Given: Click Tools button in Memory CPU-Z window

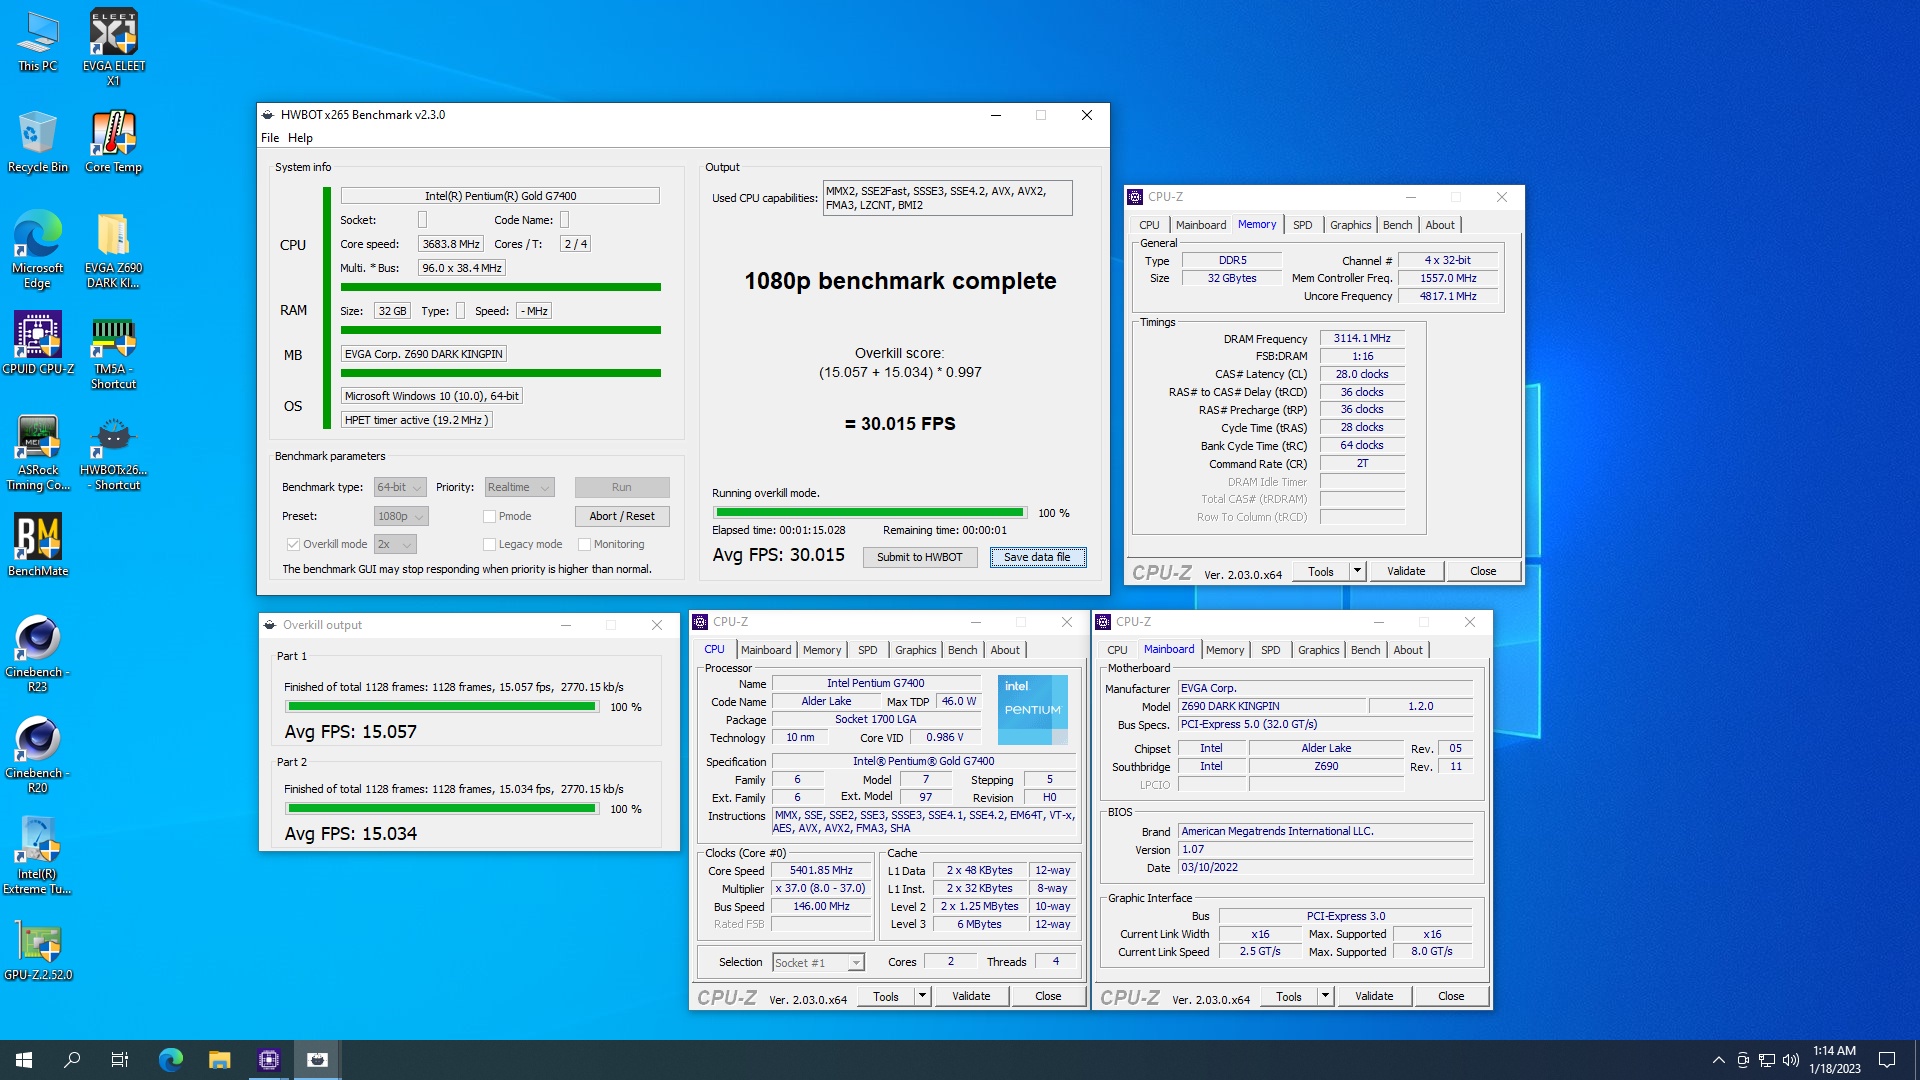Looking at the screenshot, I should pos(1321,571).
